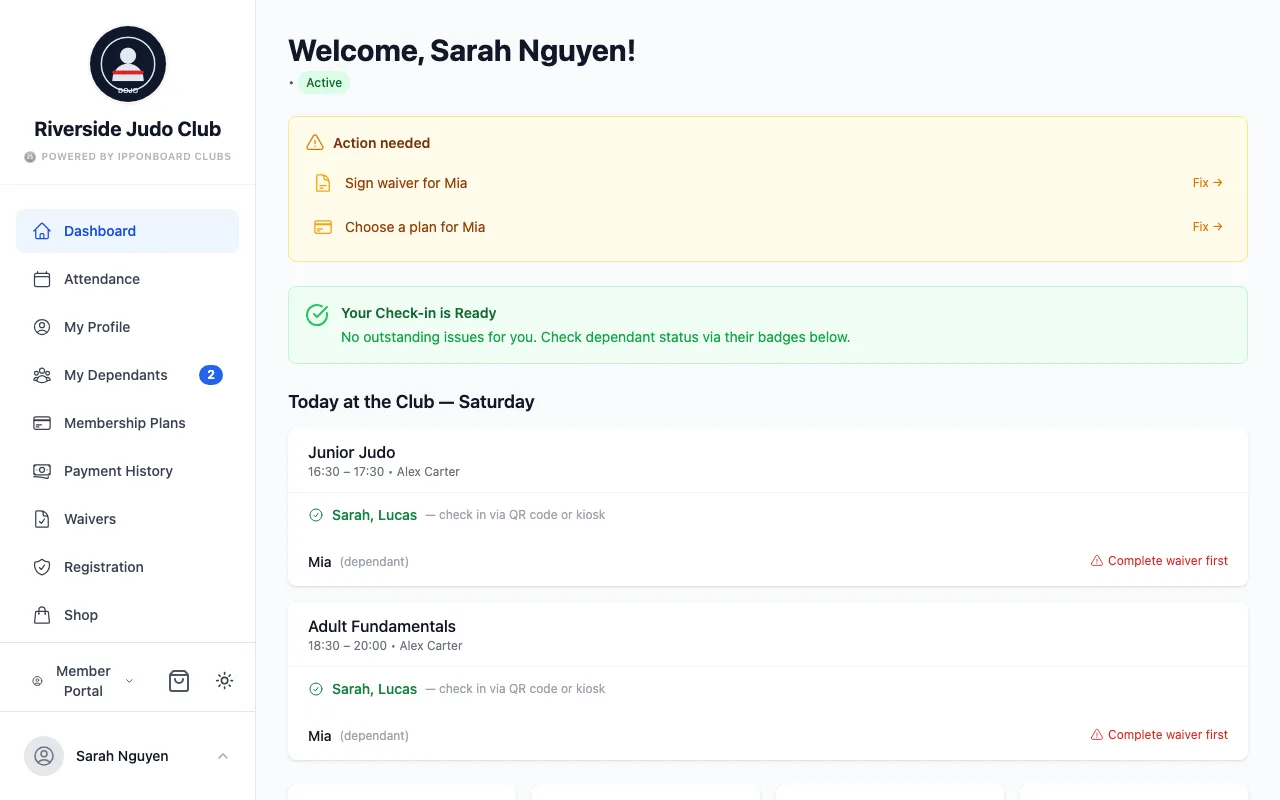This screenshot has width=1280, height=800.
Task: Click Complete waiver first under Junior Judo
Action: pos(1159,561)
